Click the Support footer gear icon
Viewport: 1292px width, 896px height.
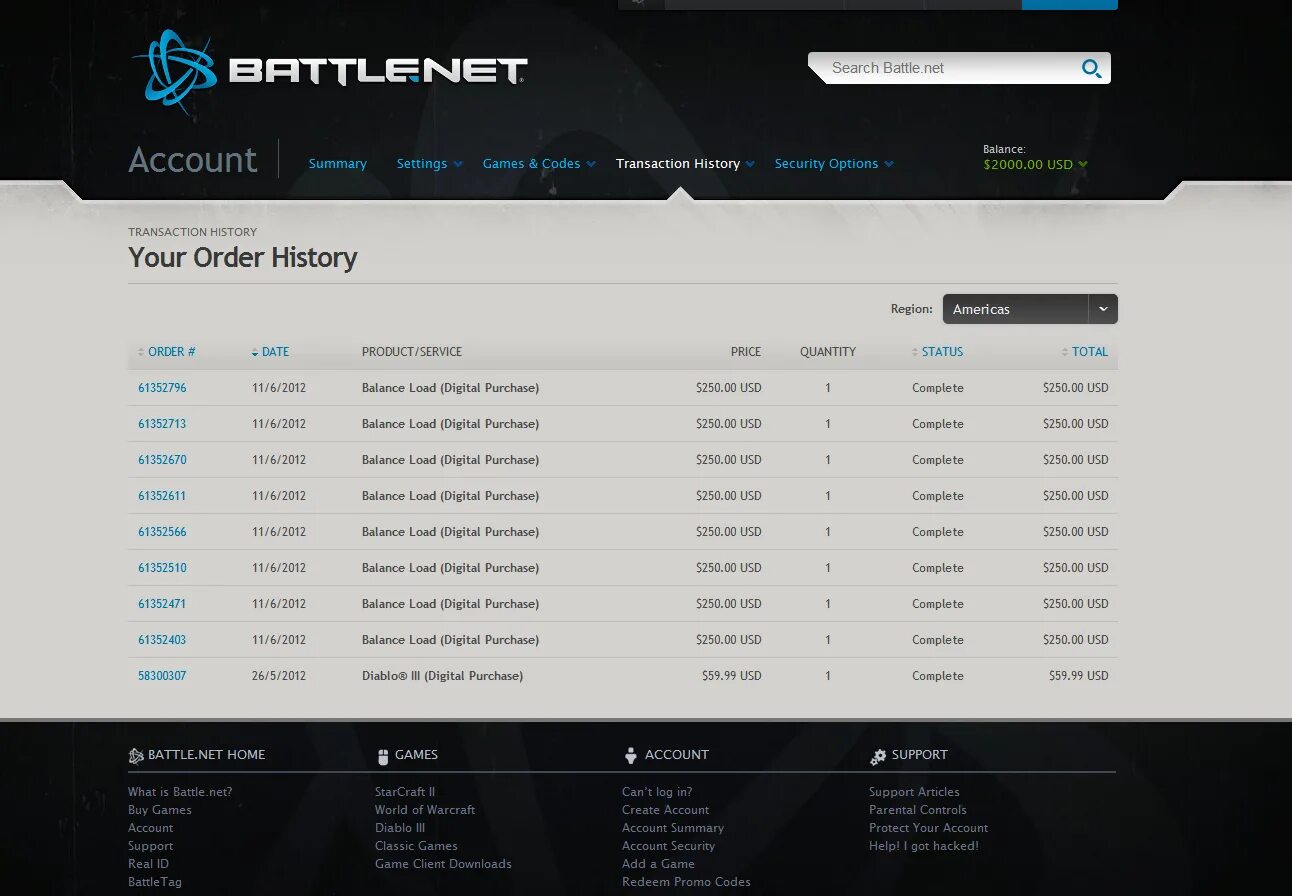coord(878,757)
